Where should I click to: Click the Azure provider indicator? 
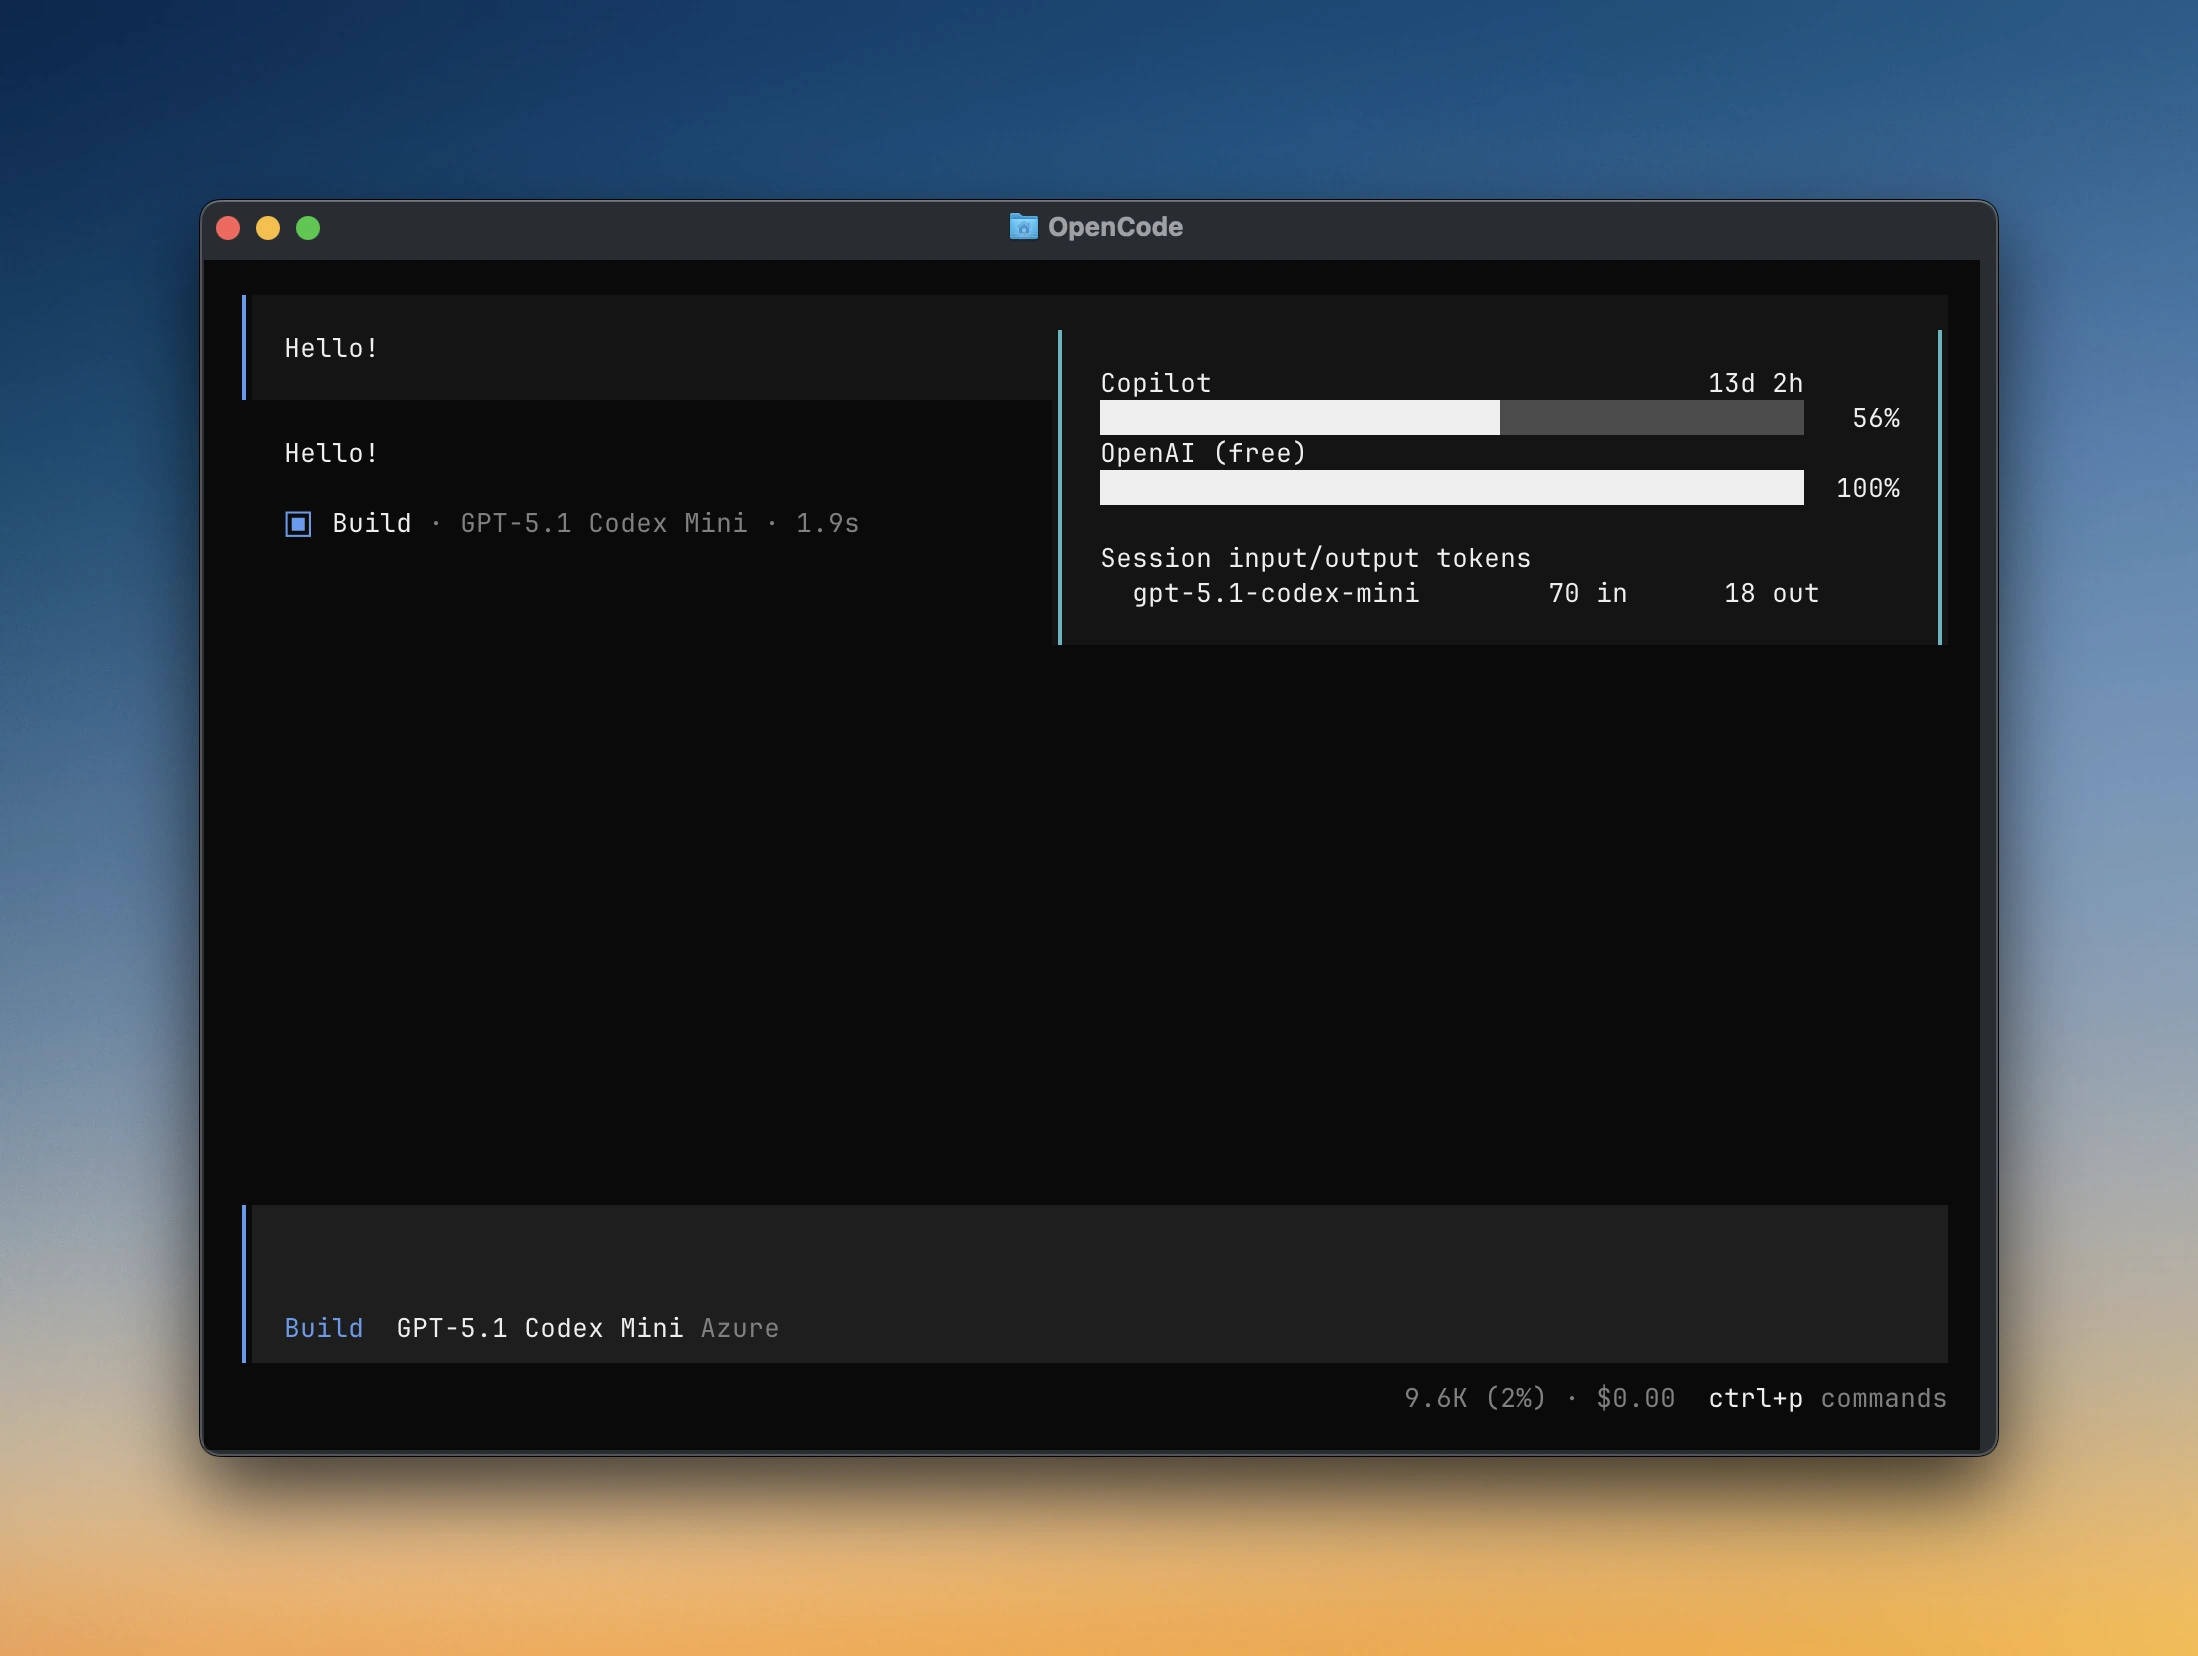(x=738, y=1328)
